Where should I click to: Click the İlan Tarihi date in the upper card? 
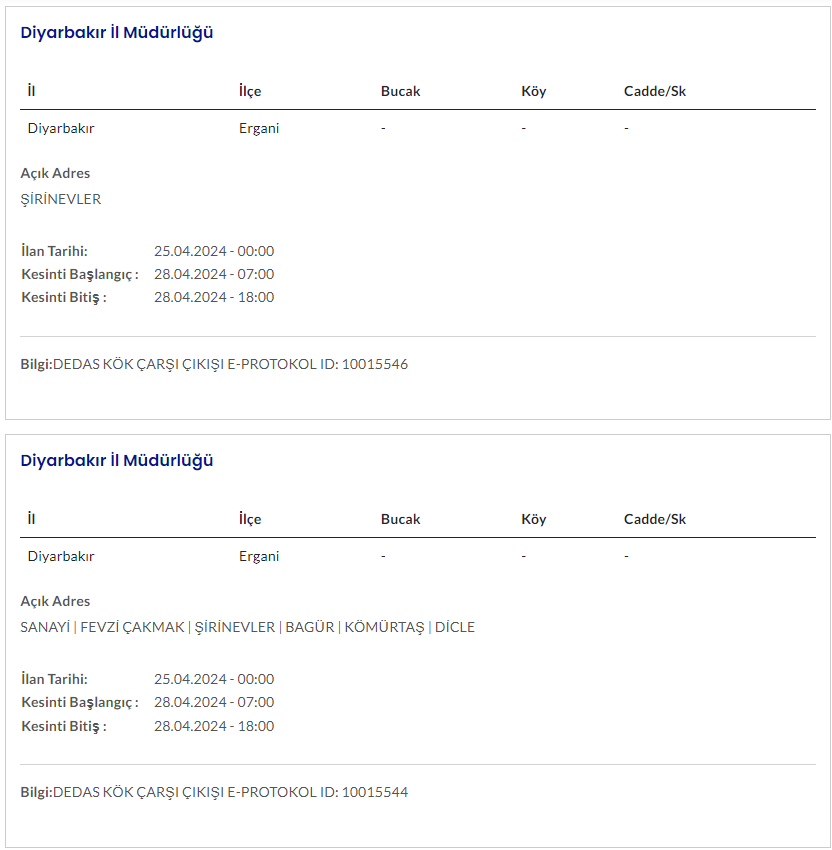[x=214, y=251]
